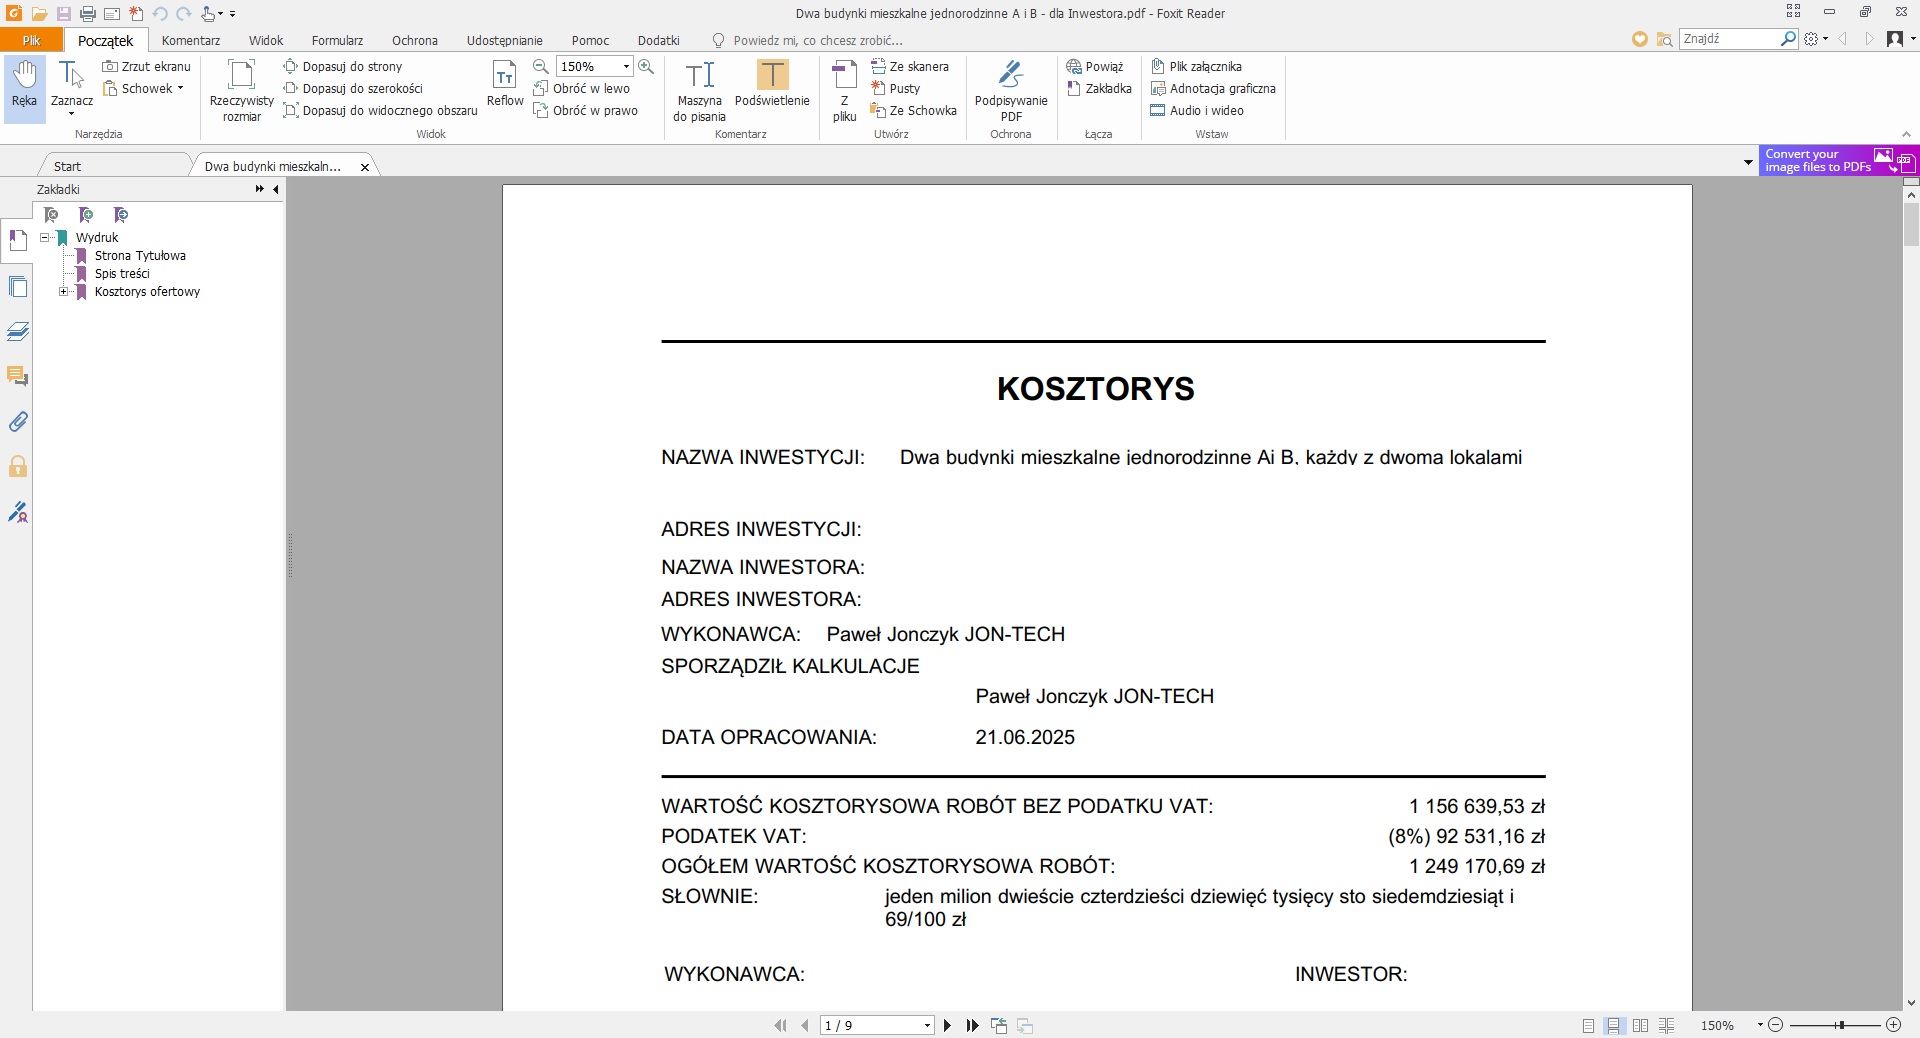The width and height of the screenshot is (1920, 1038).
Task: Open the security padlock panel in sidebar
Action: (x=18, y=467)
